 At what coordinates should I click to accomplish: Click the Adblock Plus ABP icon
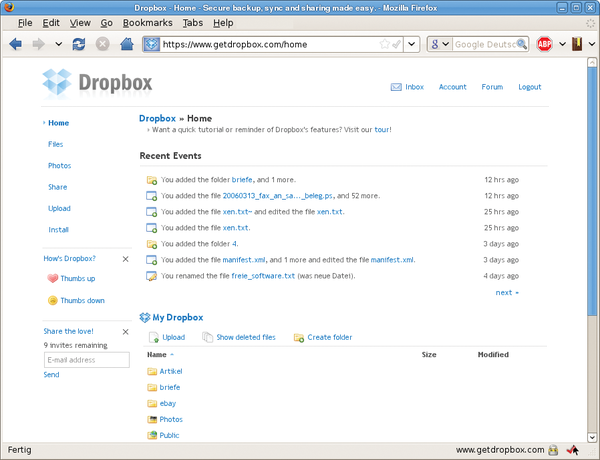coord(544,44)
